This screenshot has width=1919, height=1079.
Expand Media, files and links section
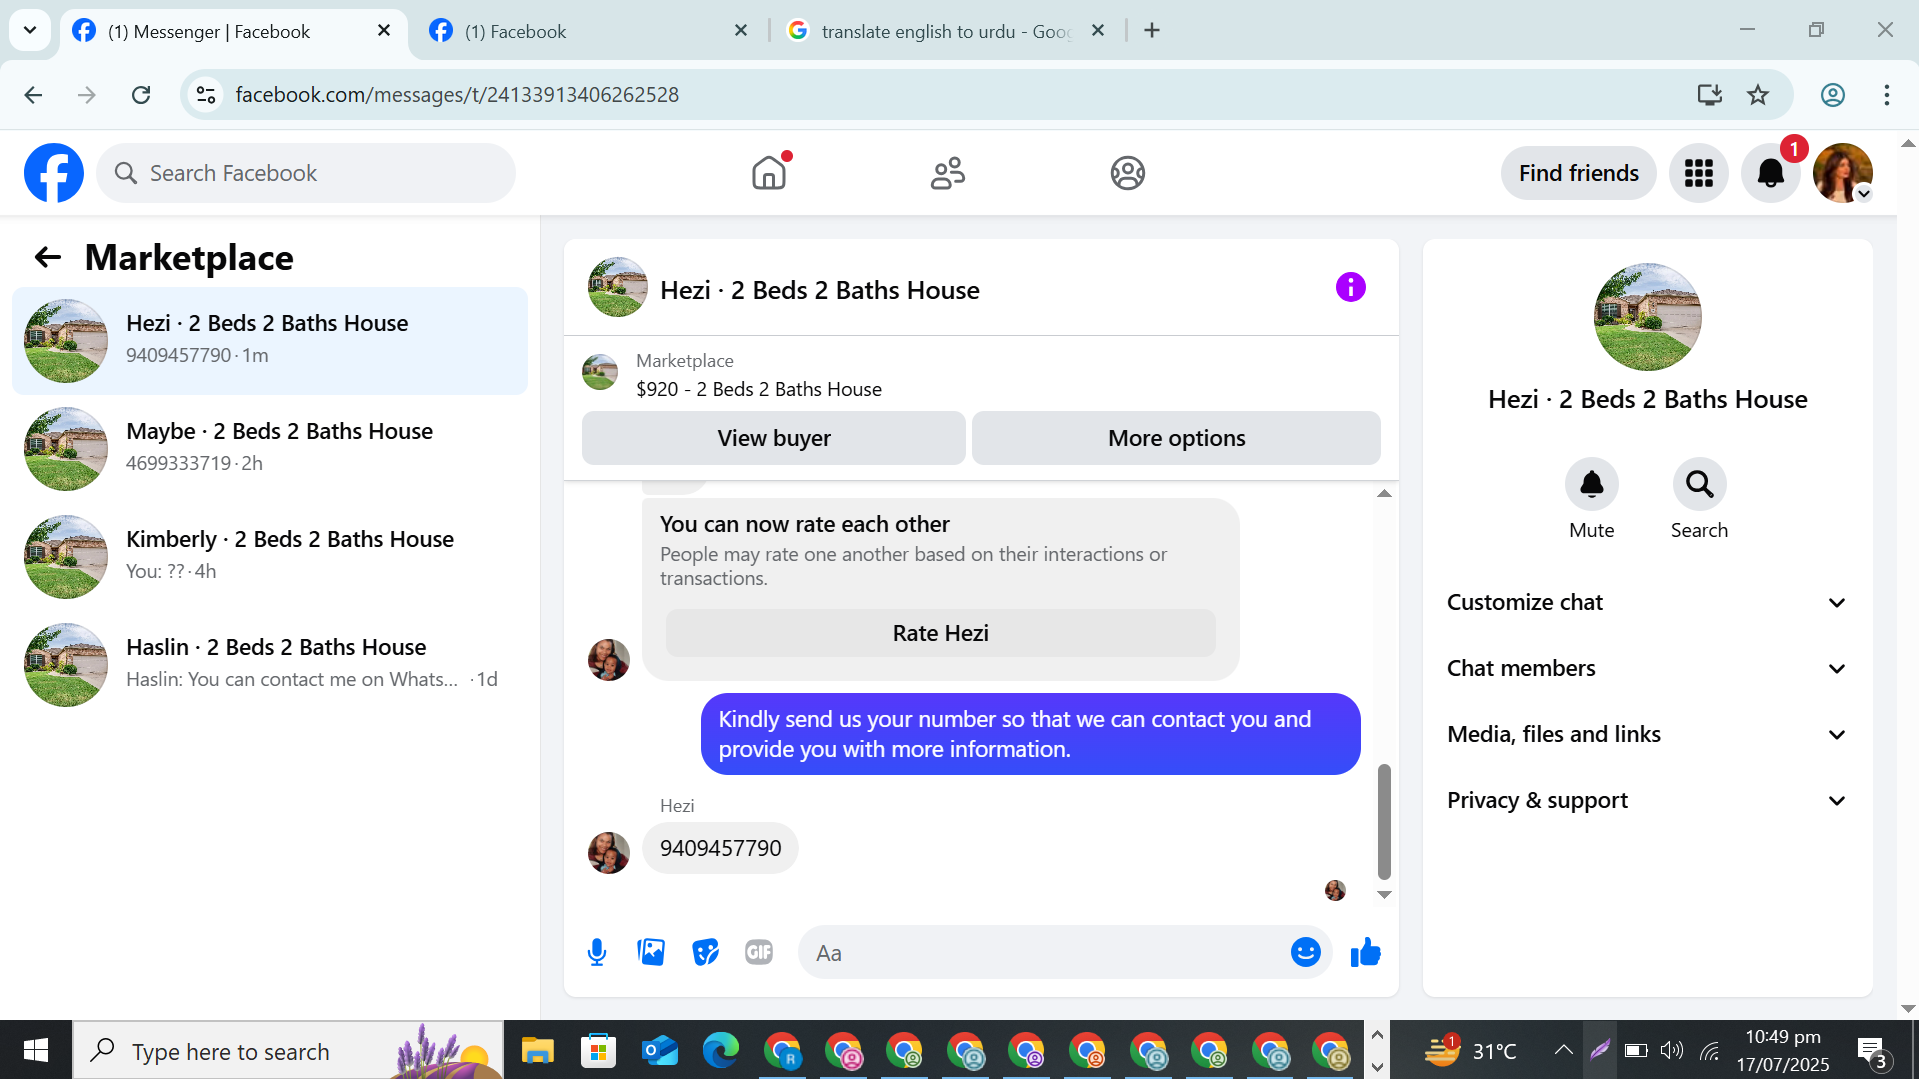click(x=1647, y=735)
